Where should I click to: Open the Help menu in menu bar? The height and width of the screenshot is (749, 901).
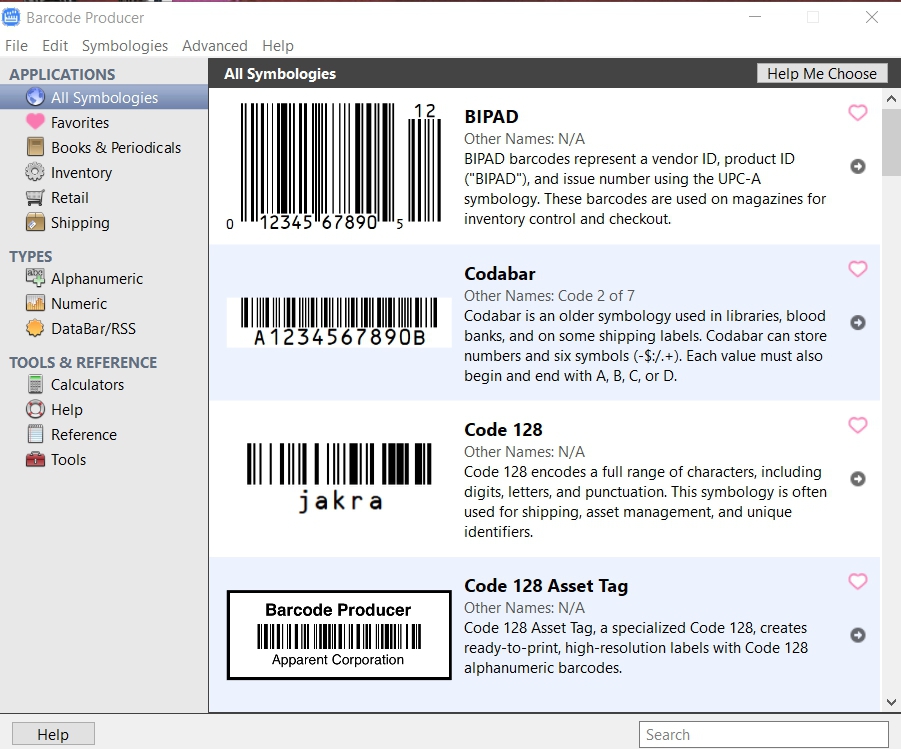point(278,45)
